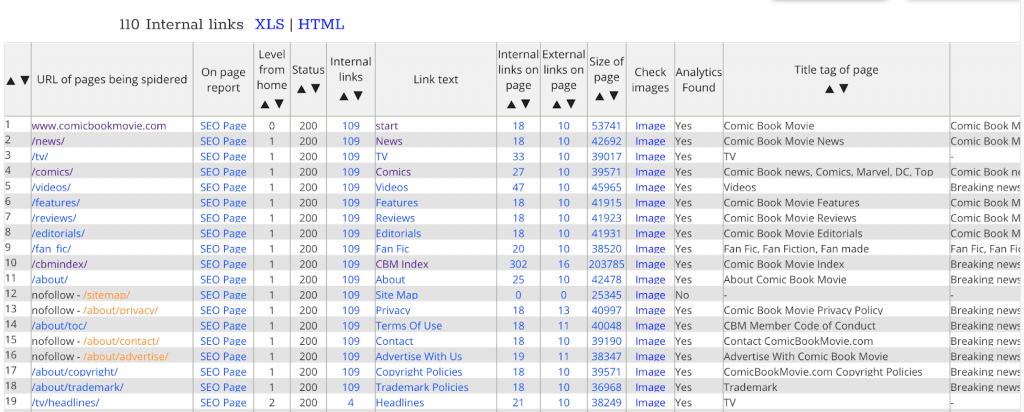This screenshot has width=1024, height=412.
Task: Click Analytics Found value 'No' for sitemap row
Action: (x=682, y=295)
